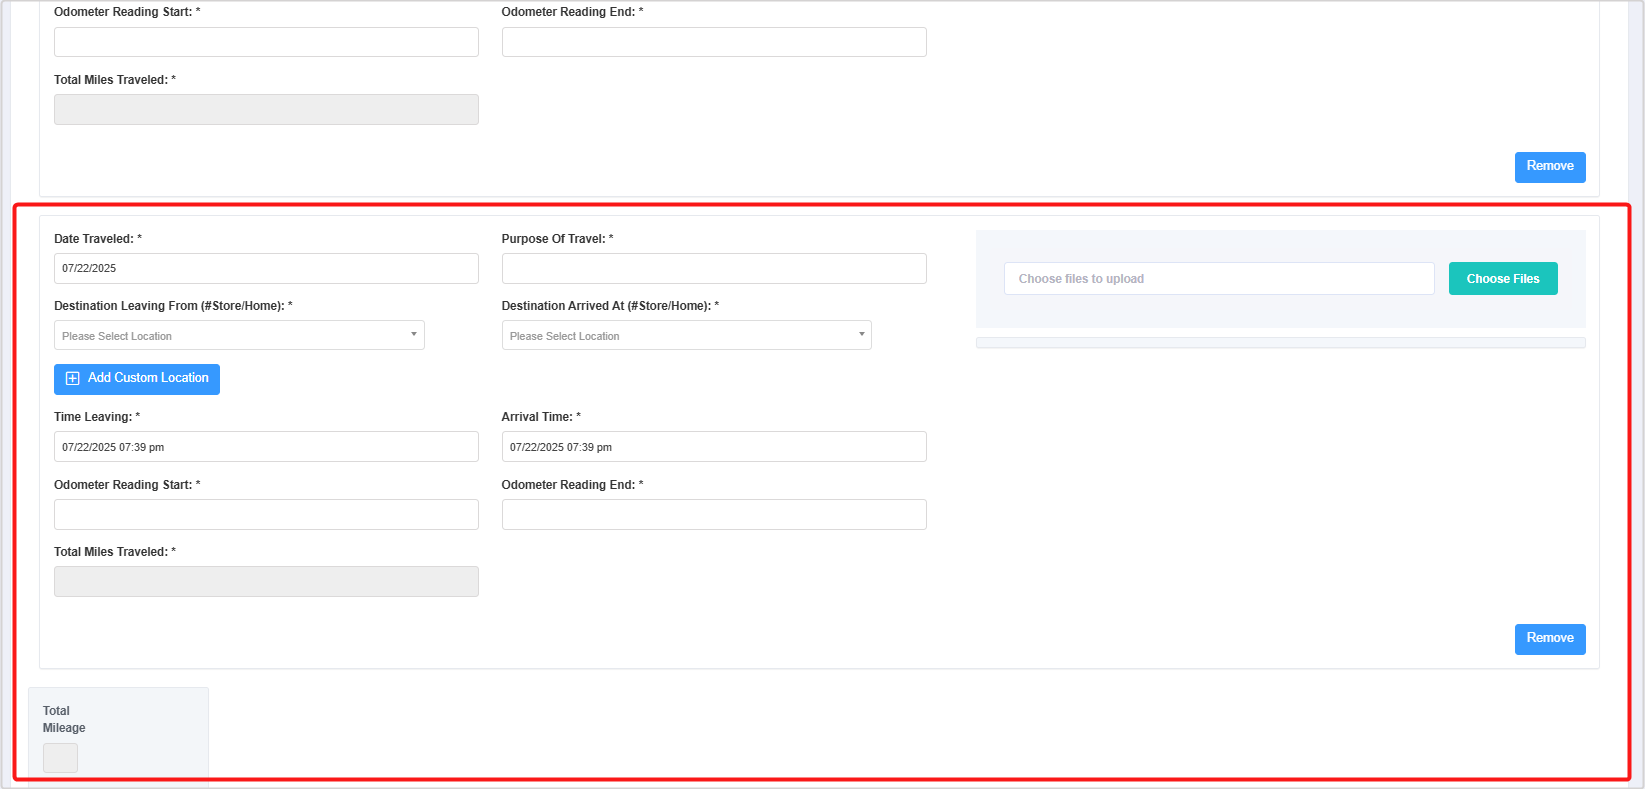
Task: Click the upload progress bar under file chooser
Action: coord(1280,343)
